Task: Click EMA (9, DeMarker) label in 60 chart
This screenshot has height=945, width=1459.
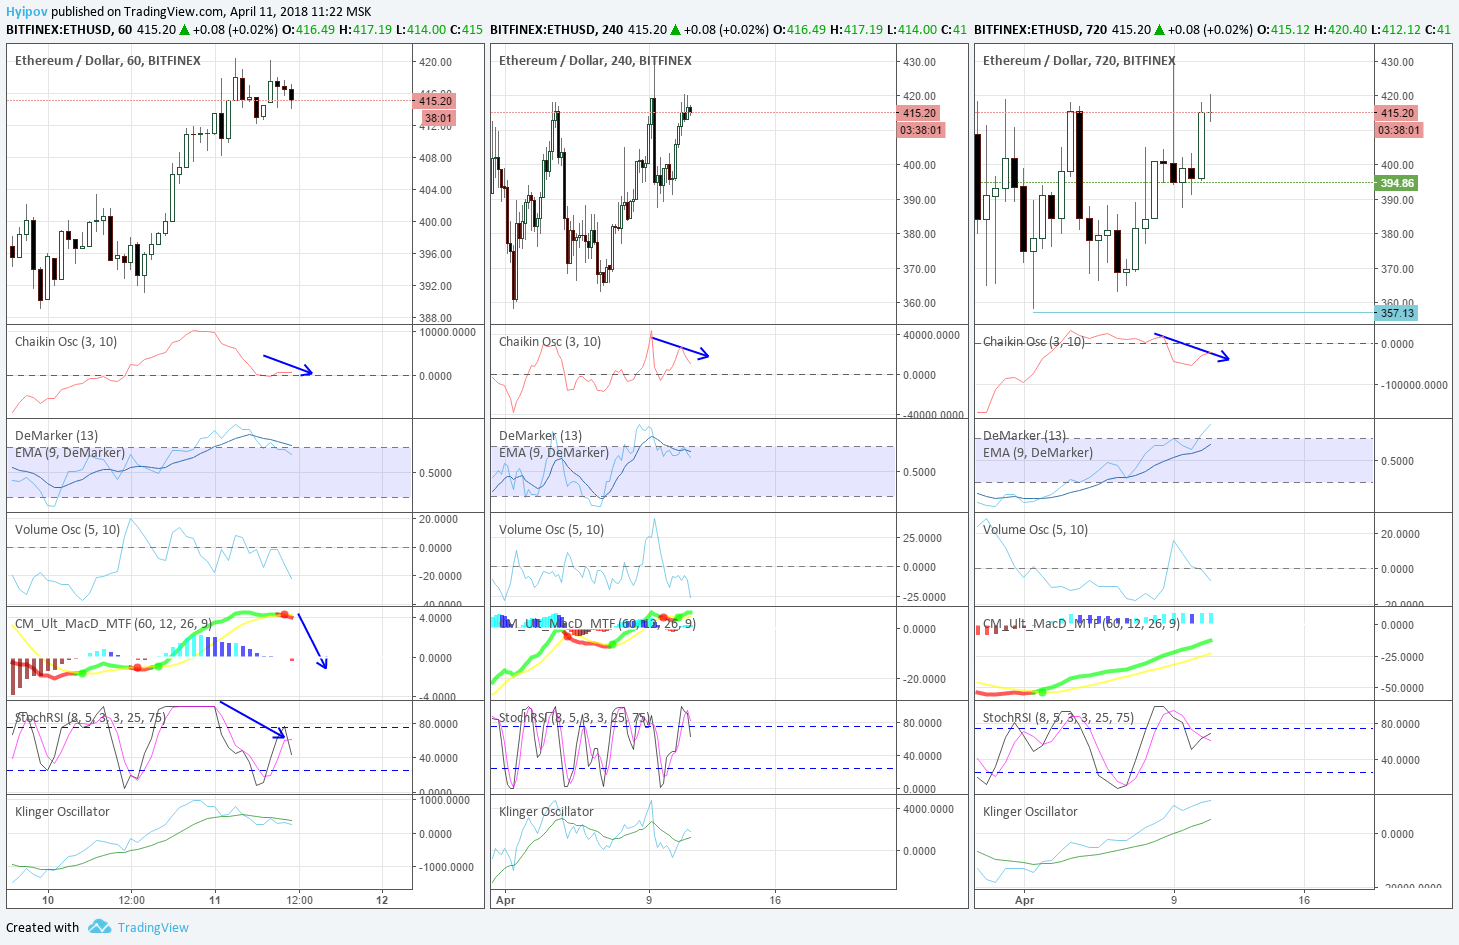Action: (70, 452)
